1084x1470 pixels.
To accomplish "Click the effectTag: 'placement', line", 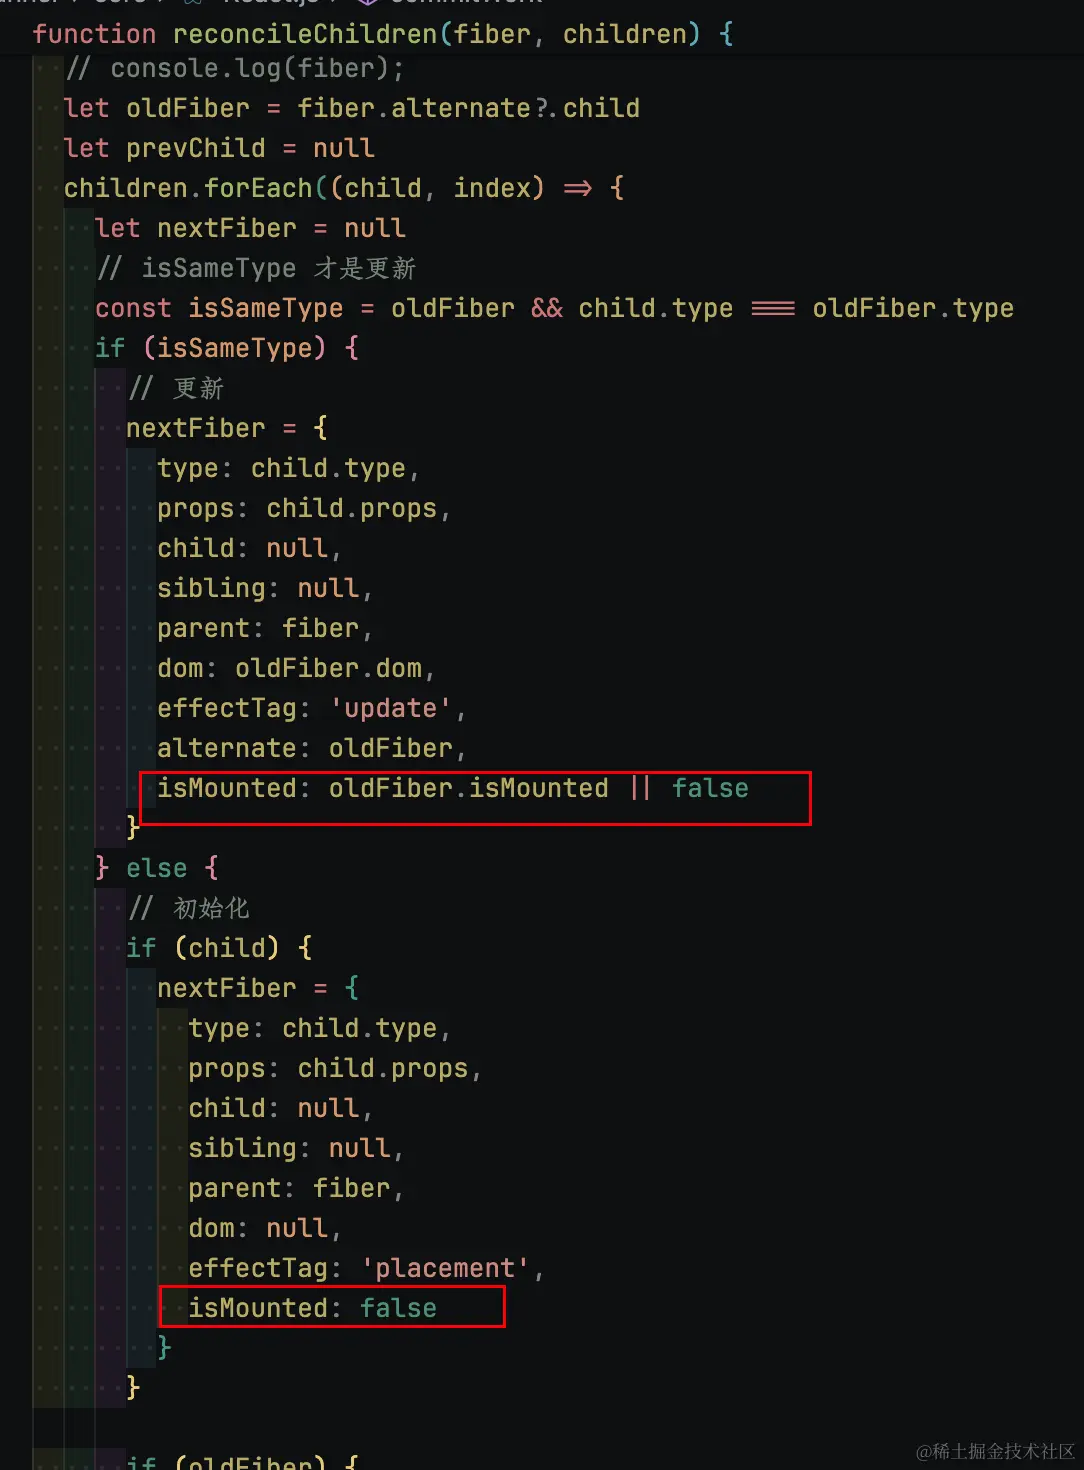I will pyautogui.click(x=366, y=1268).
